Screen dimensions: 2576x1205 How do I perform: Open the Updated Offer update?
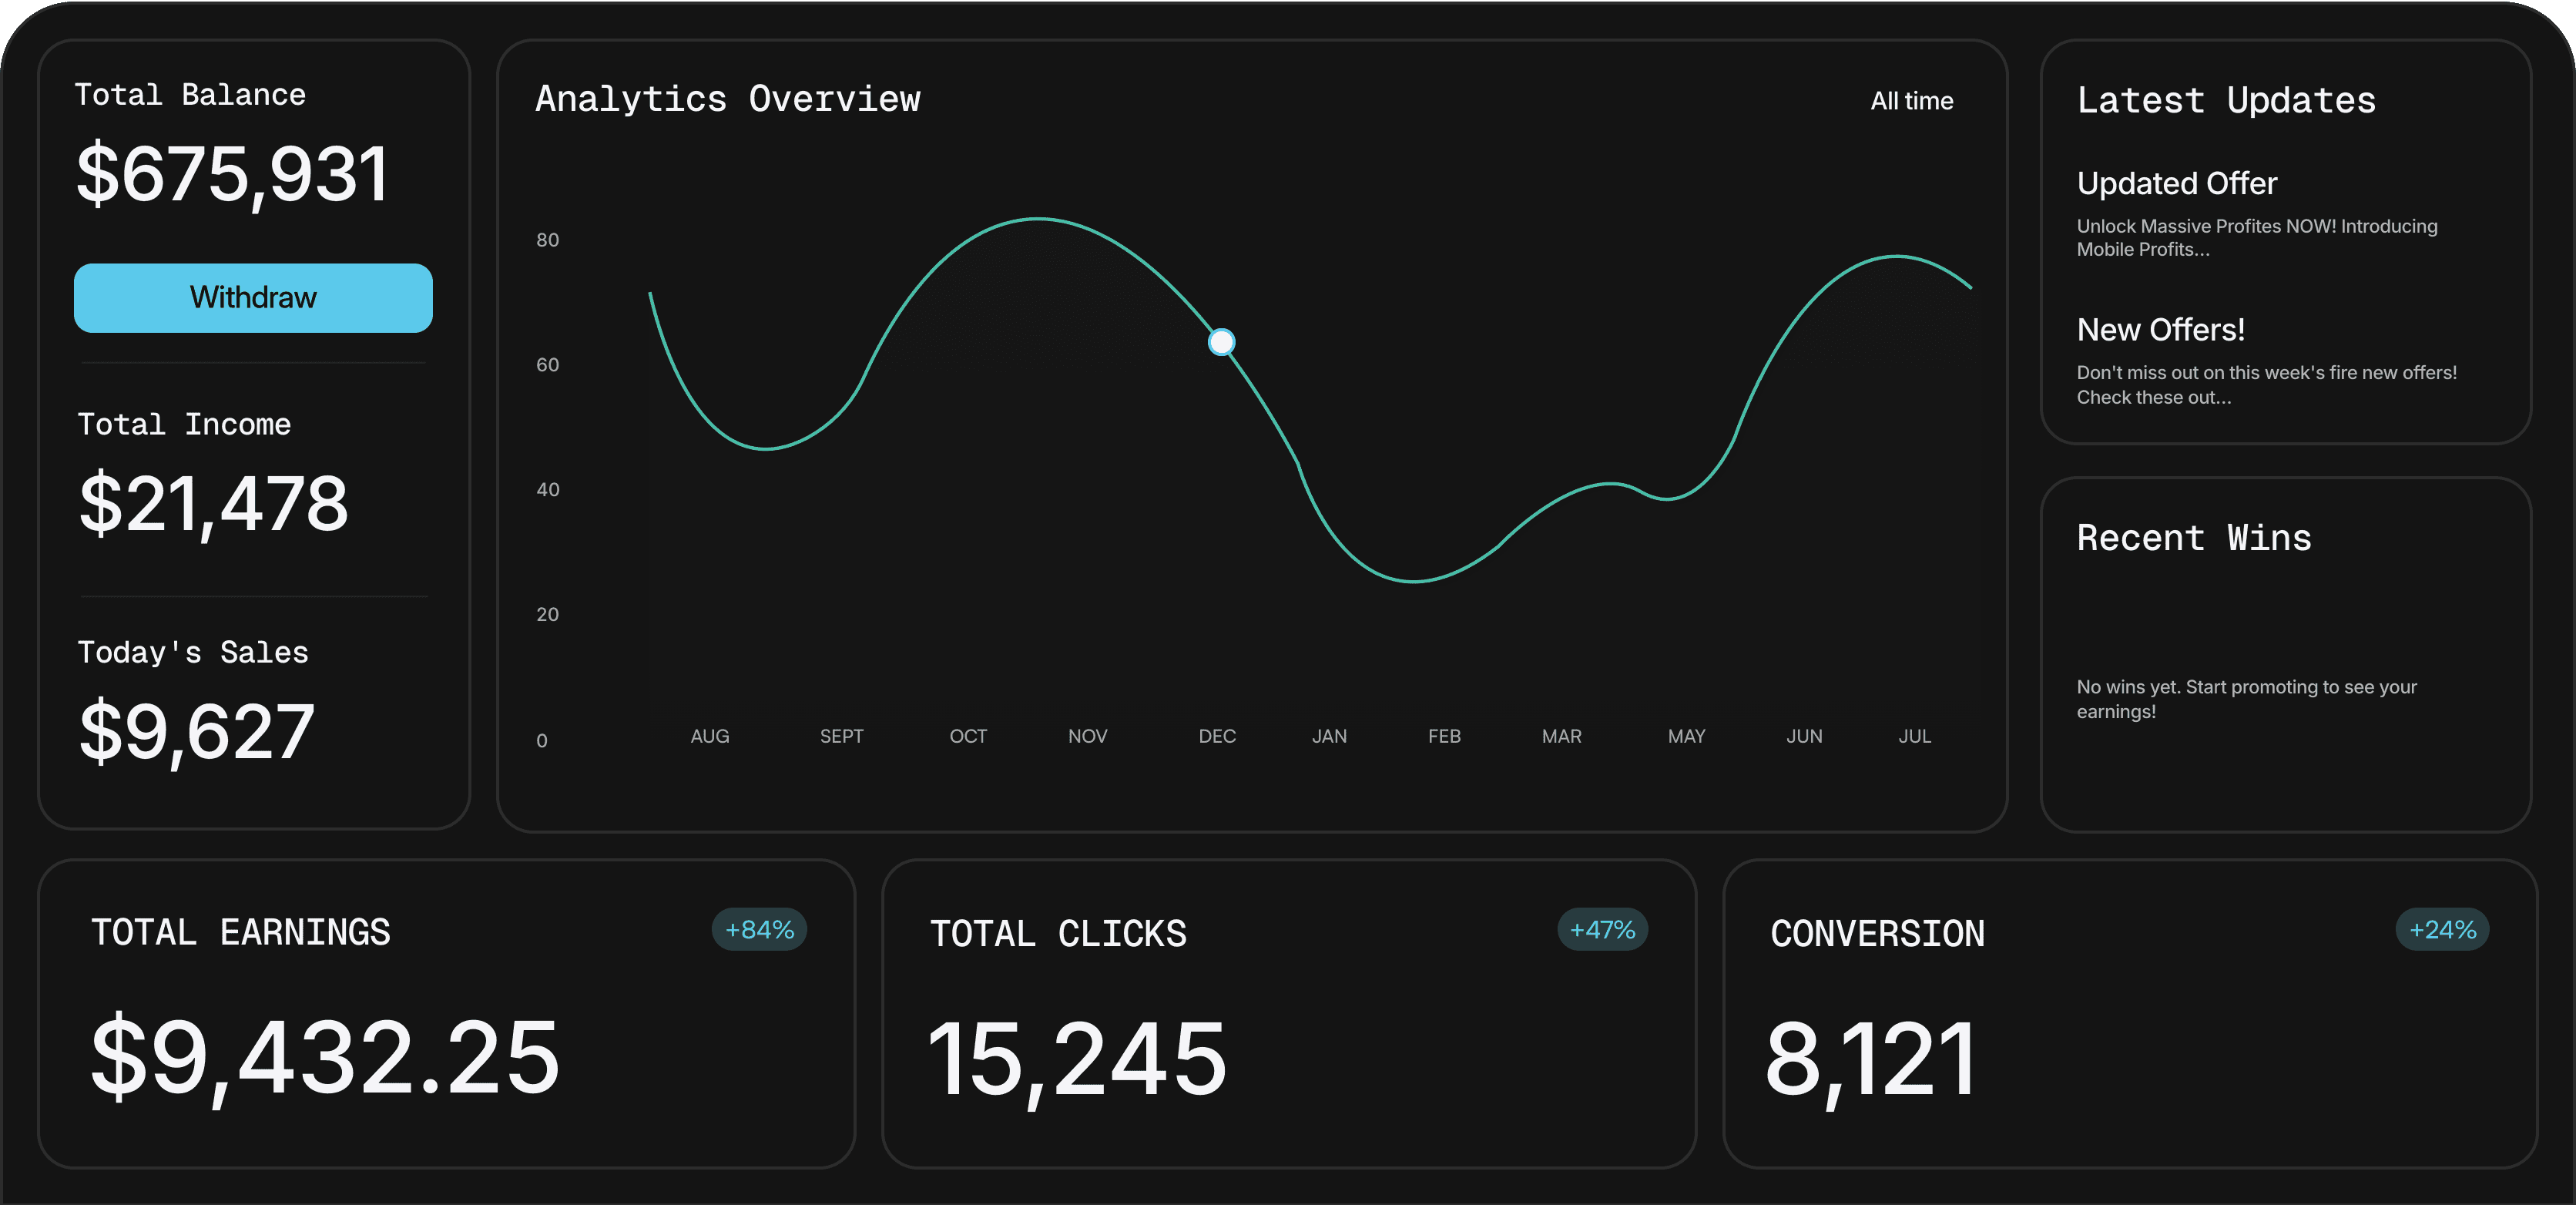[x=2176, y=184]
